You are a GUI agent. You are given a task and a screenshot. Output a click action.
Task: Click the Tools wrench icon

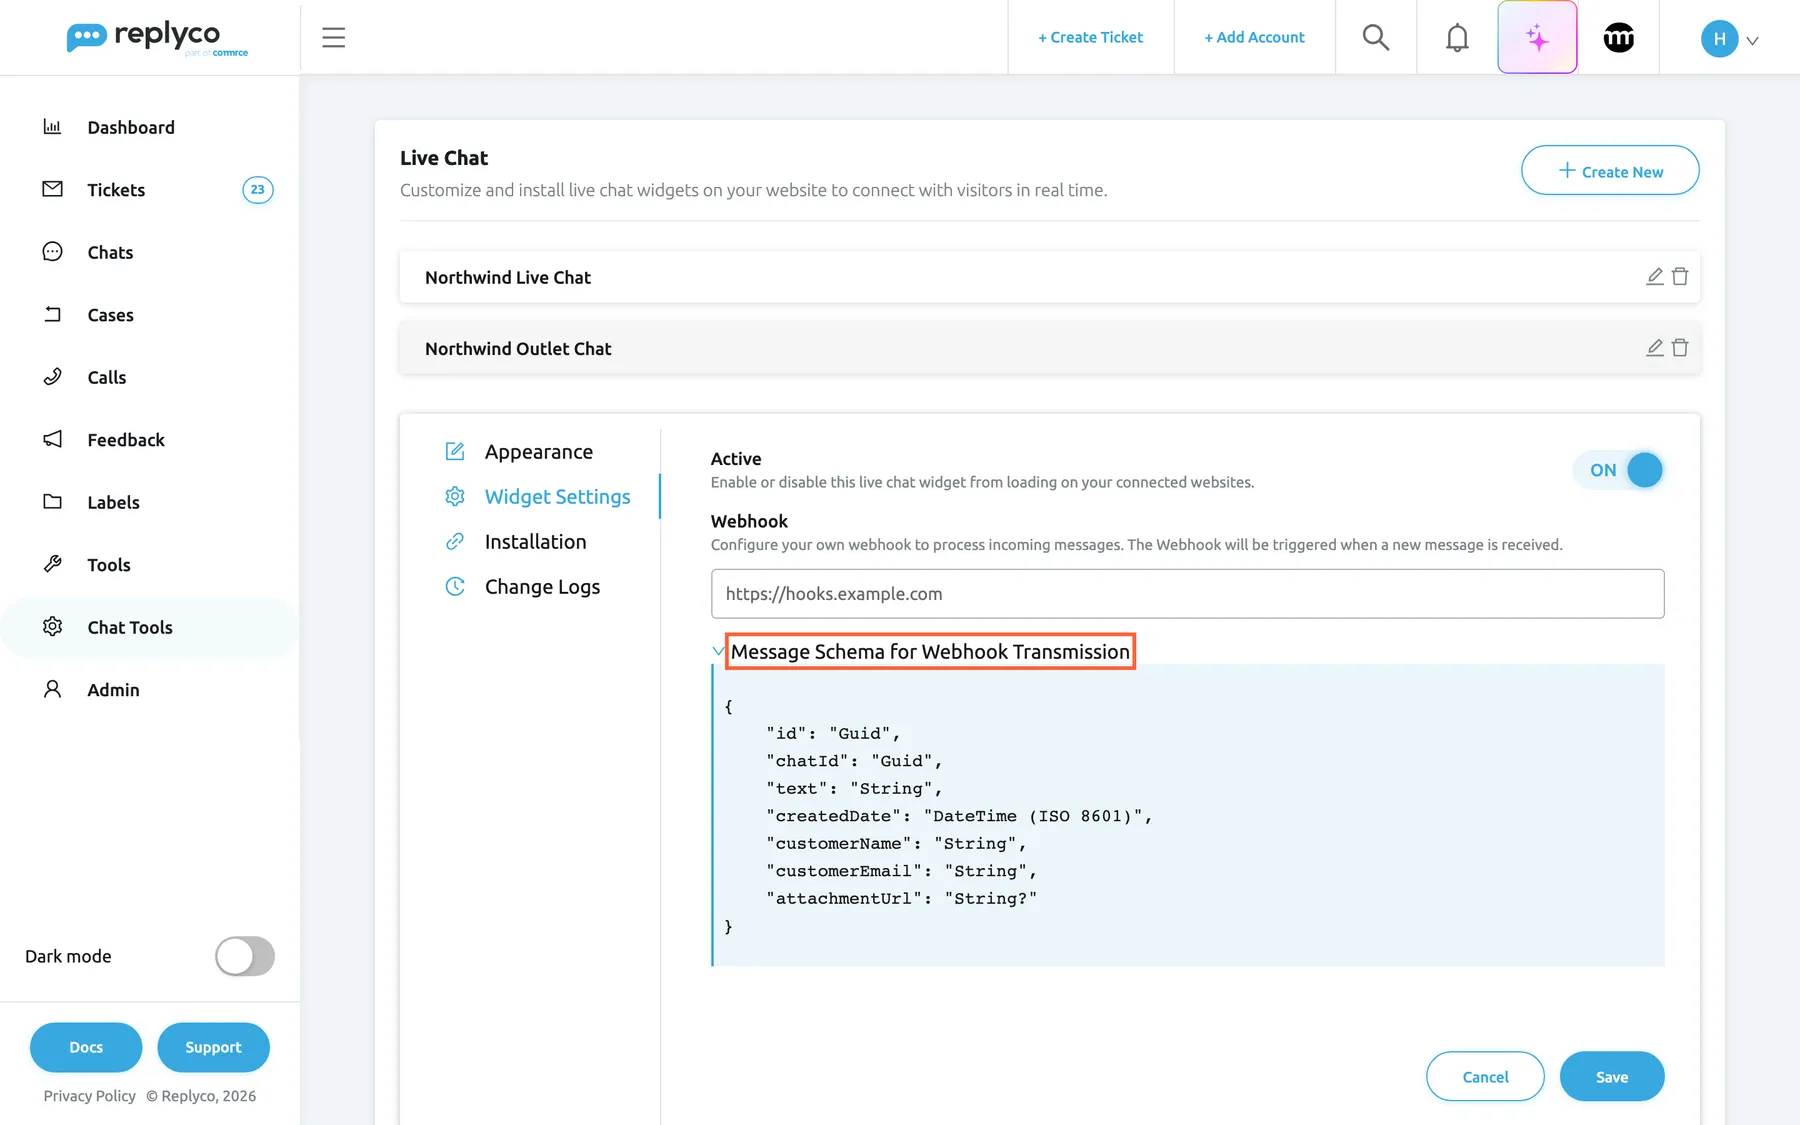tap(52, 564)
